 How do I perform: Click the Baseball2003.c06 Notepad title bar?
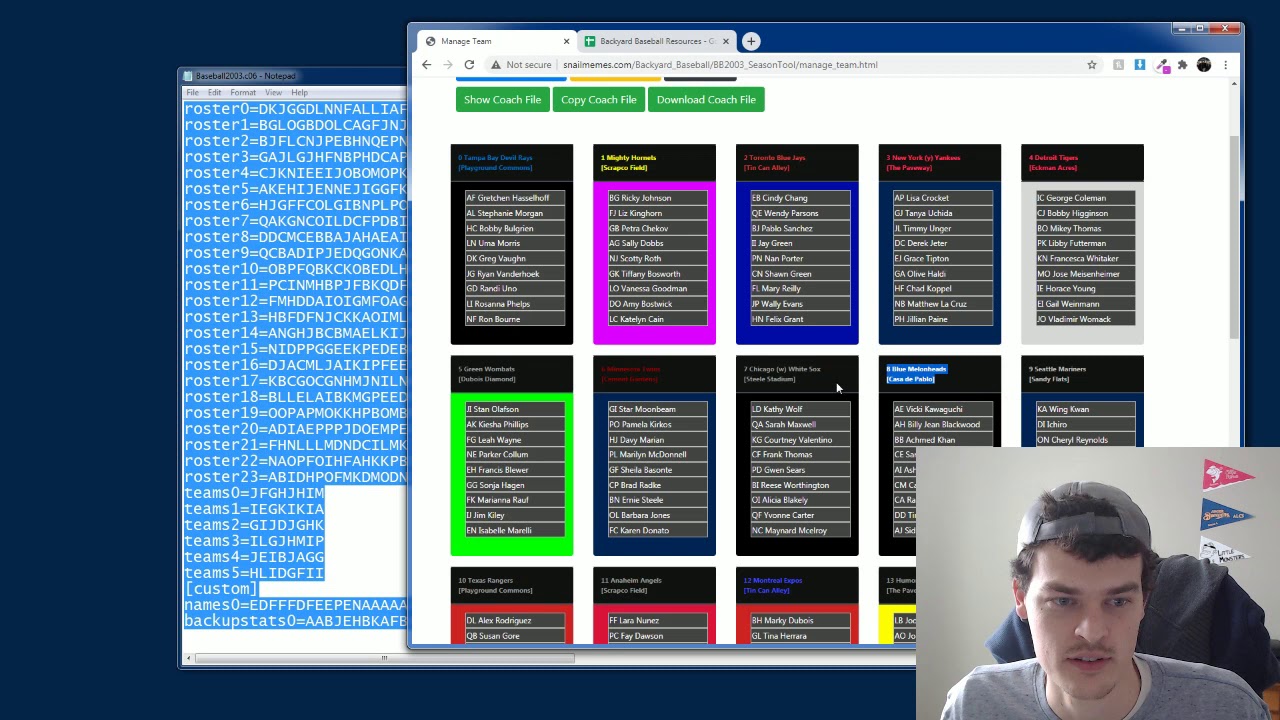pyautogui.click(x=292, y=76)
